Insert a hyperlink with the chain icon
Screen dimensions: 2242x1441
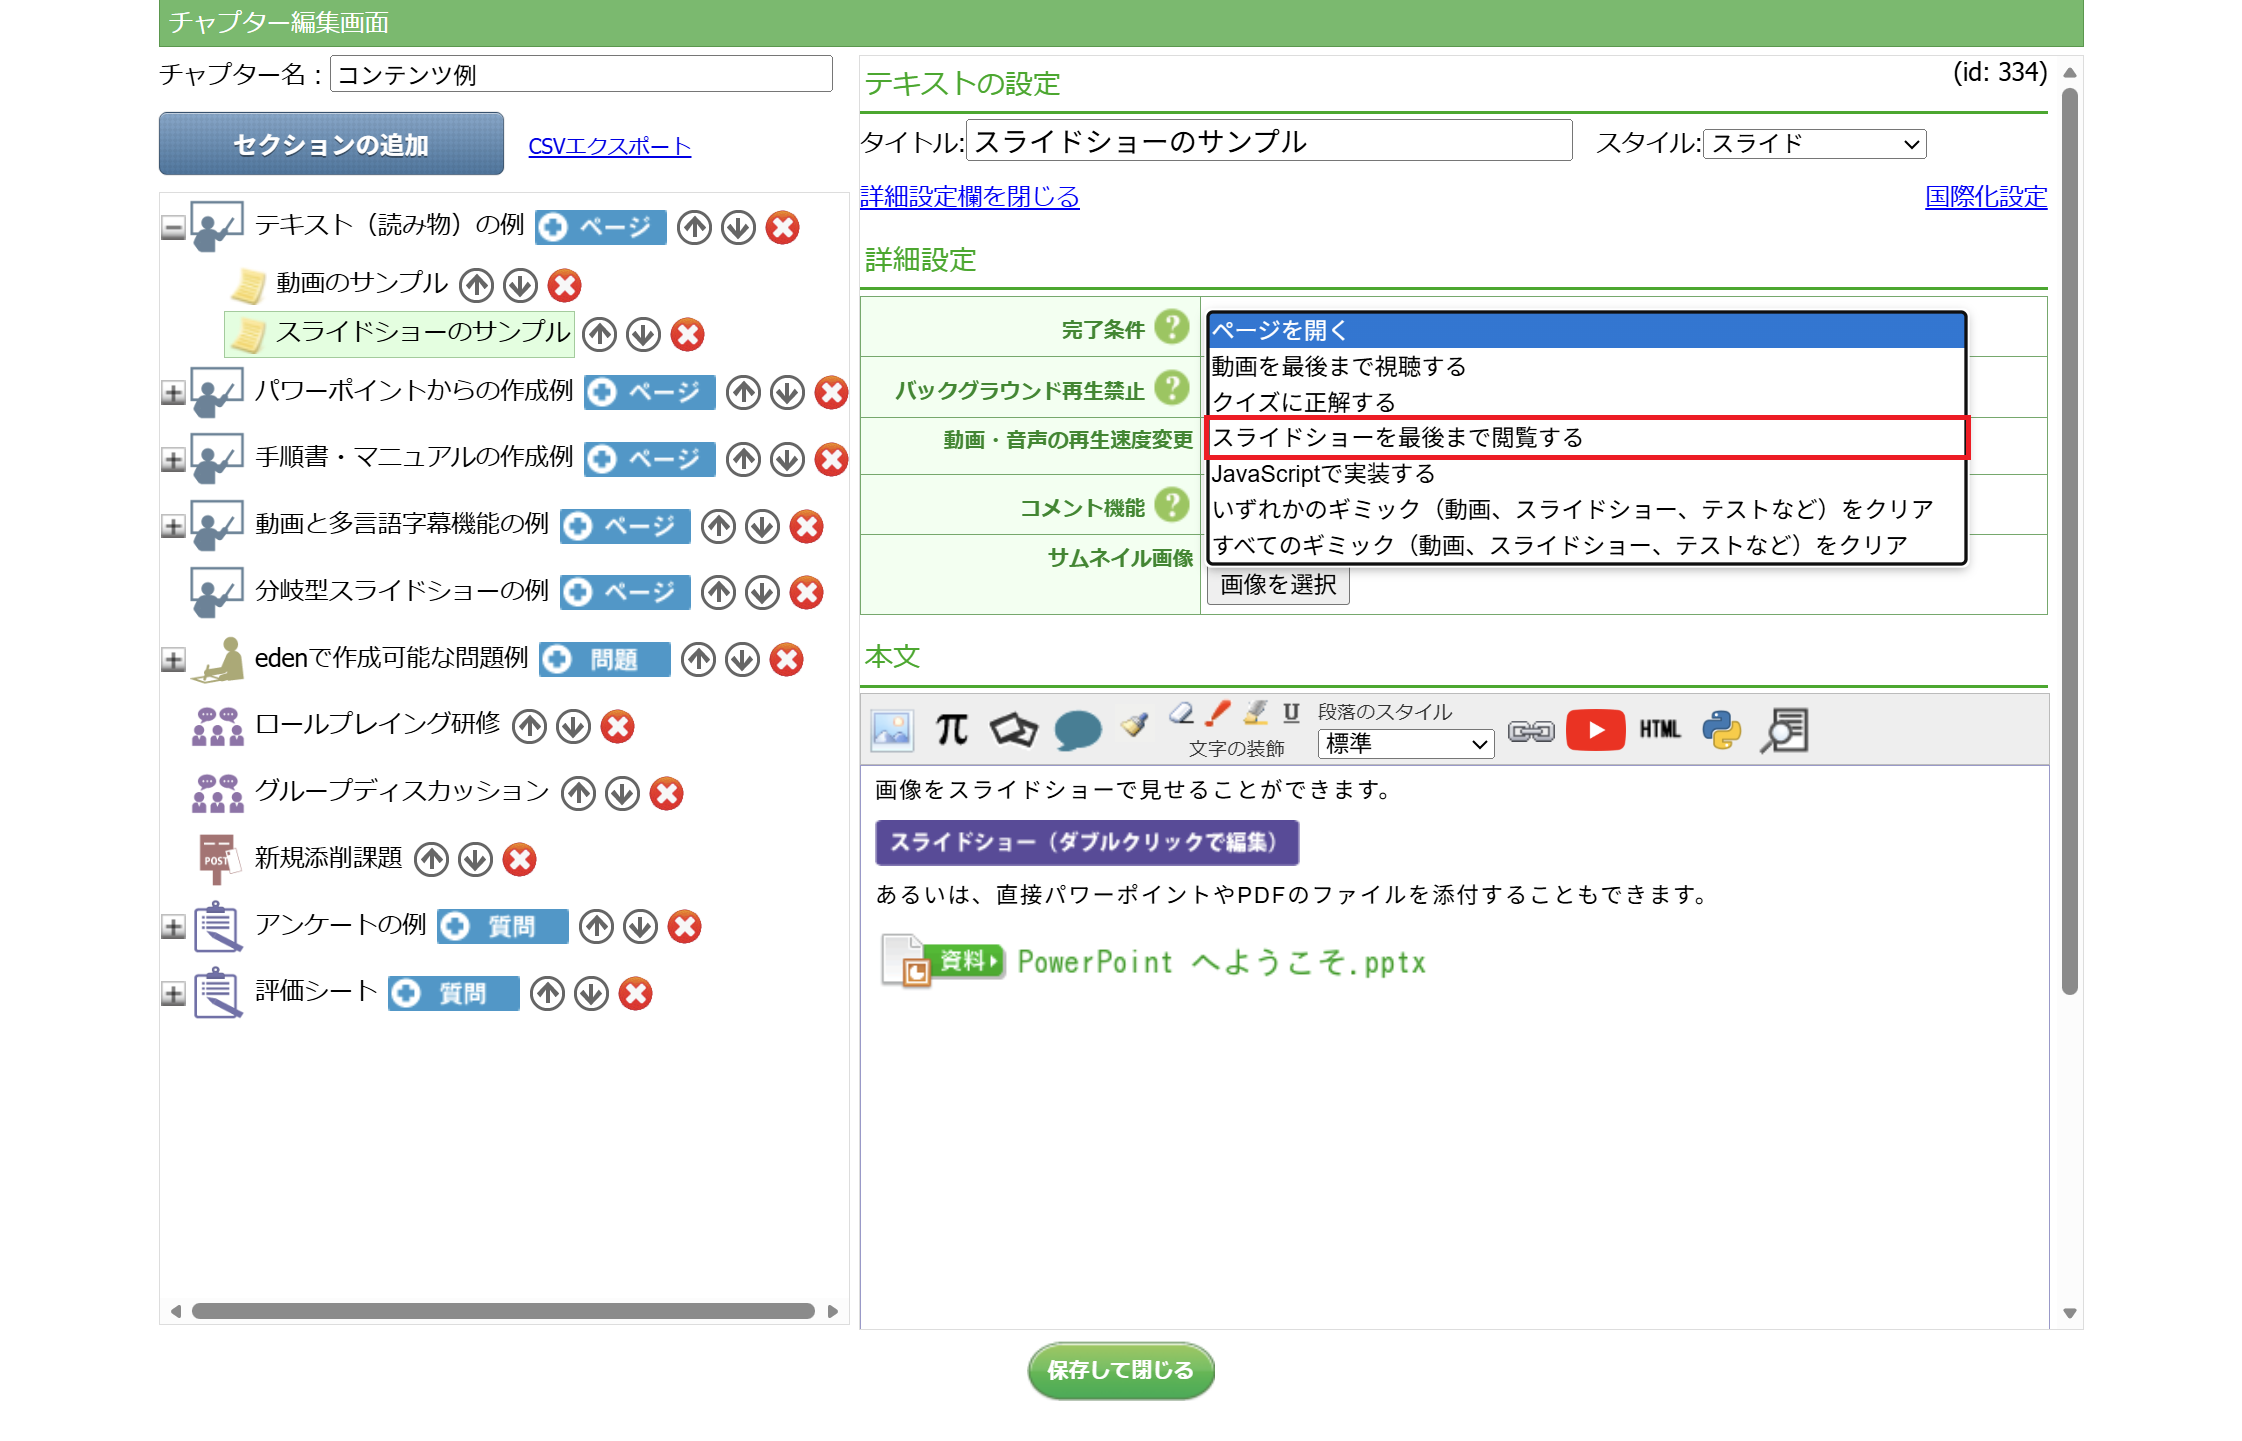pos(1531,732)
